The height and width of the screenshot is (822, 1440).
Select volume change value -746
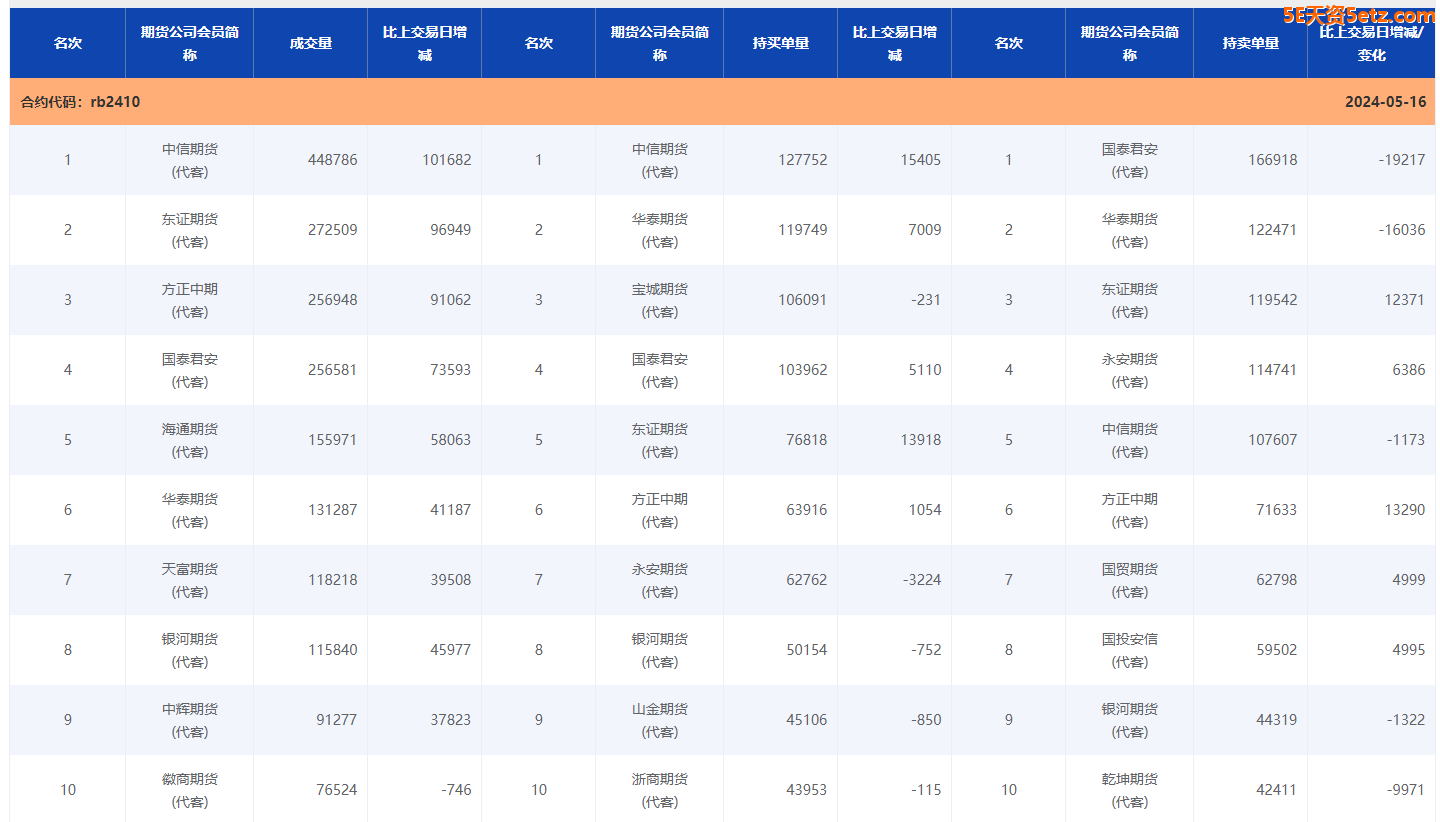pos(456,790)
